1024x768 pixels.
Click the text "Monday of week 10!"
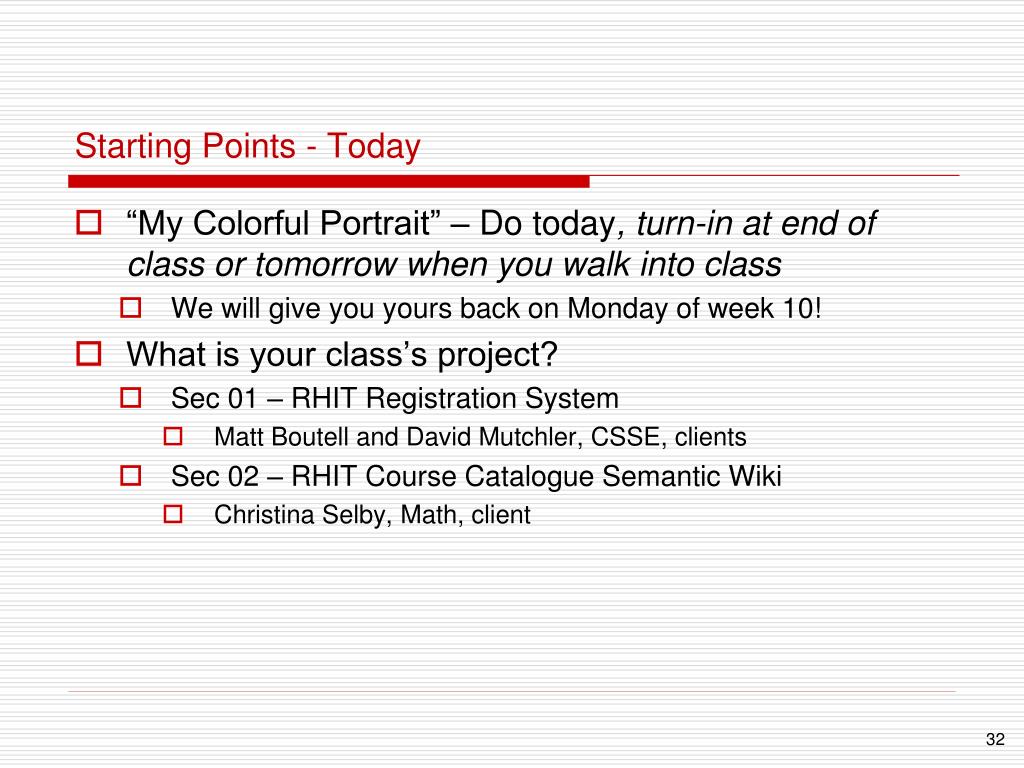click(694, 308)
